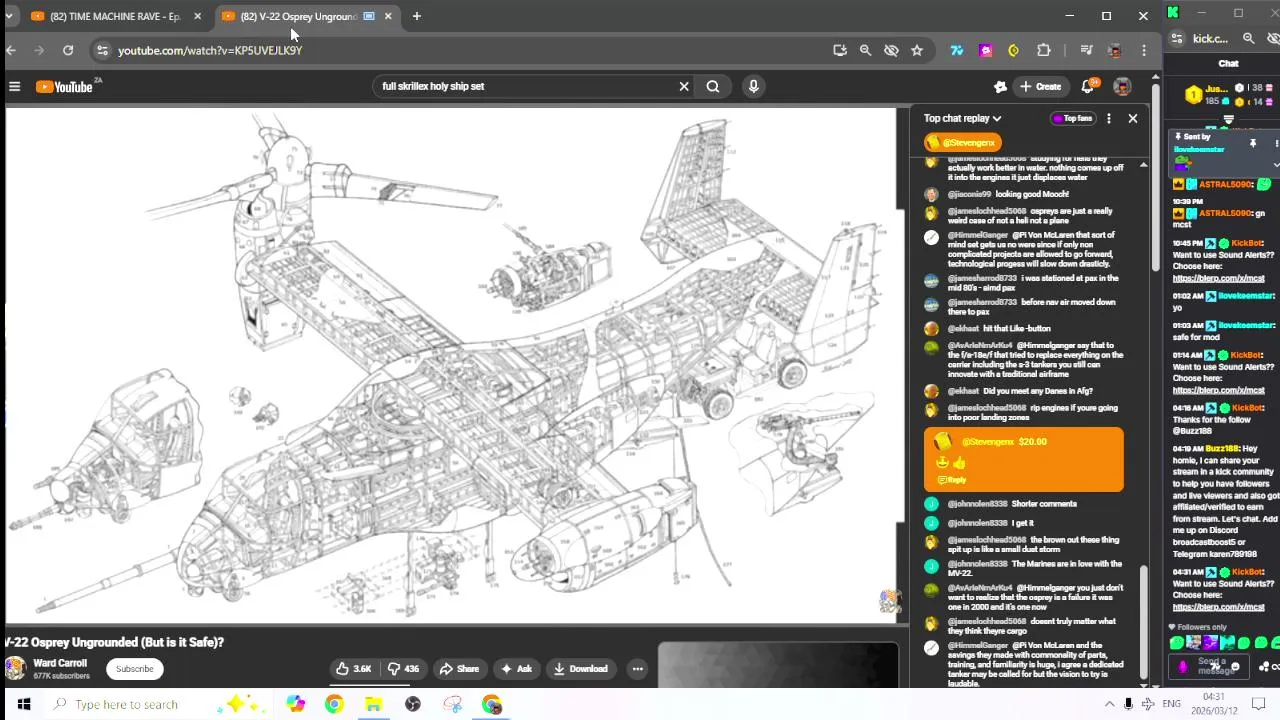Open the Ward Carroll channel name link
1280x720 pixels.
(x=60, y=663)
